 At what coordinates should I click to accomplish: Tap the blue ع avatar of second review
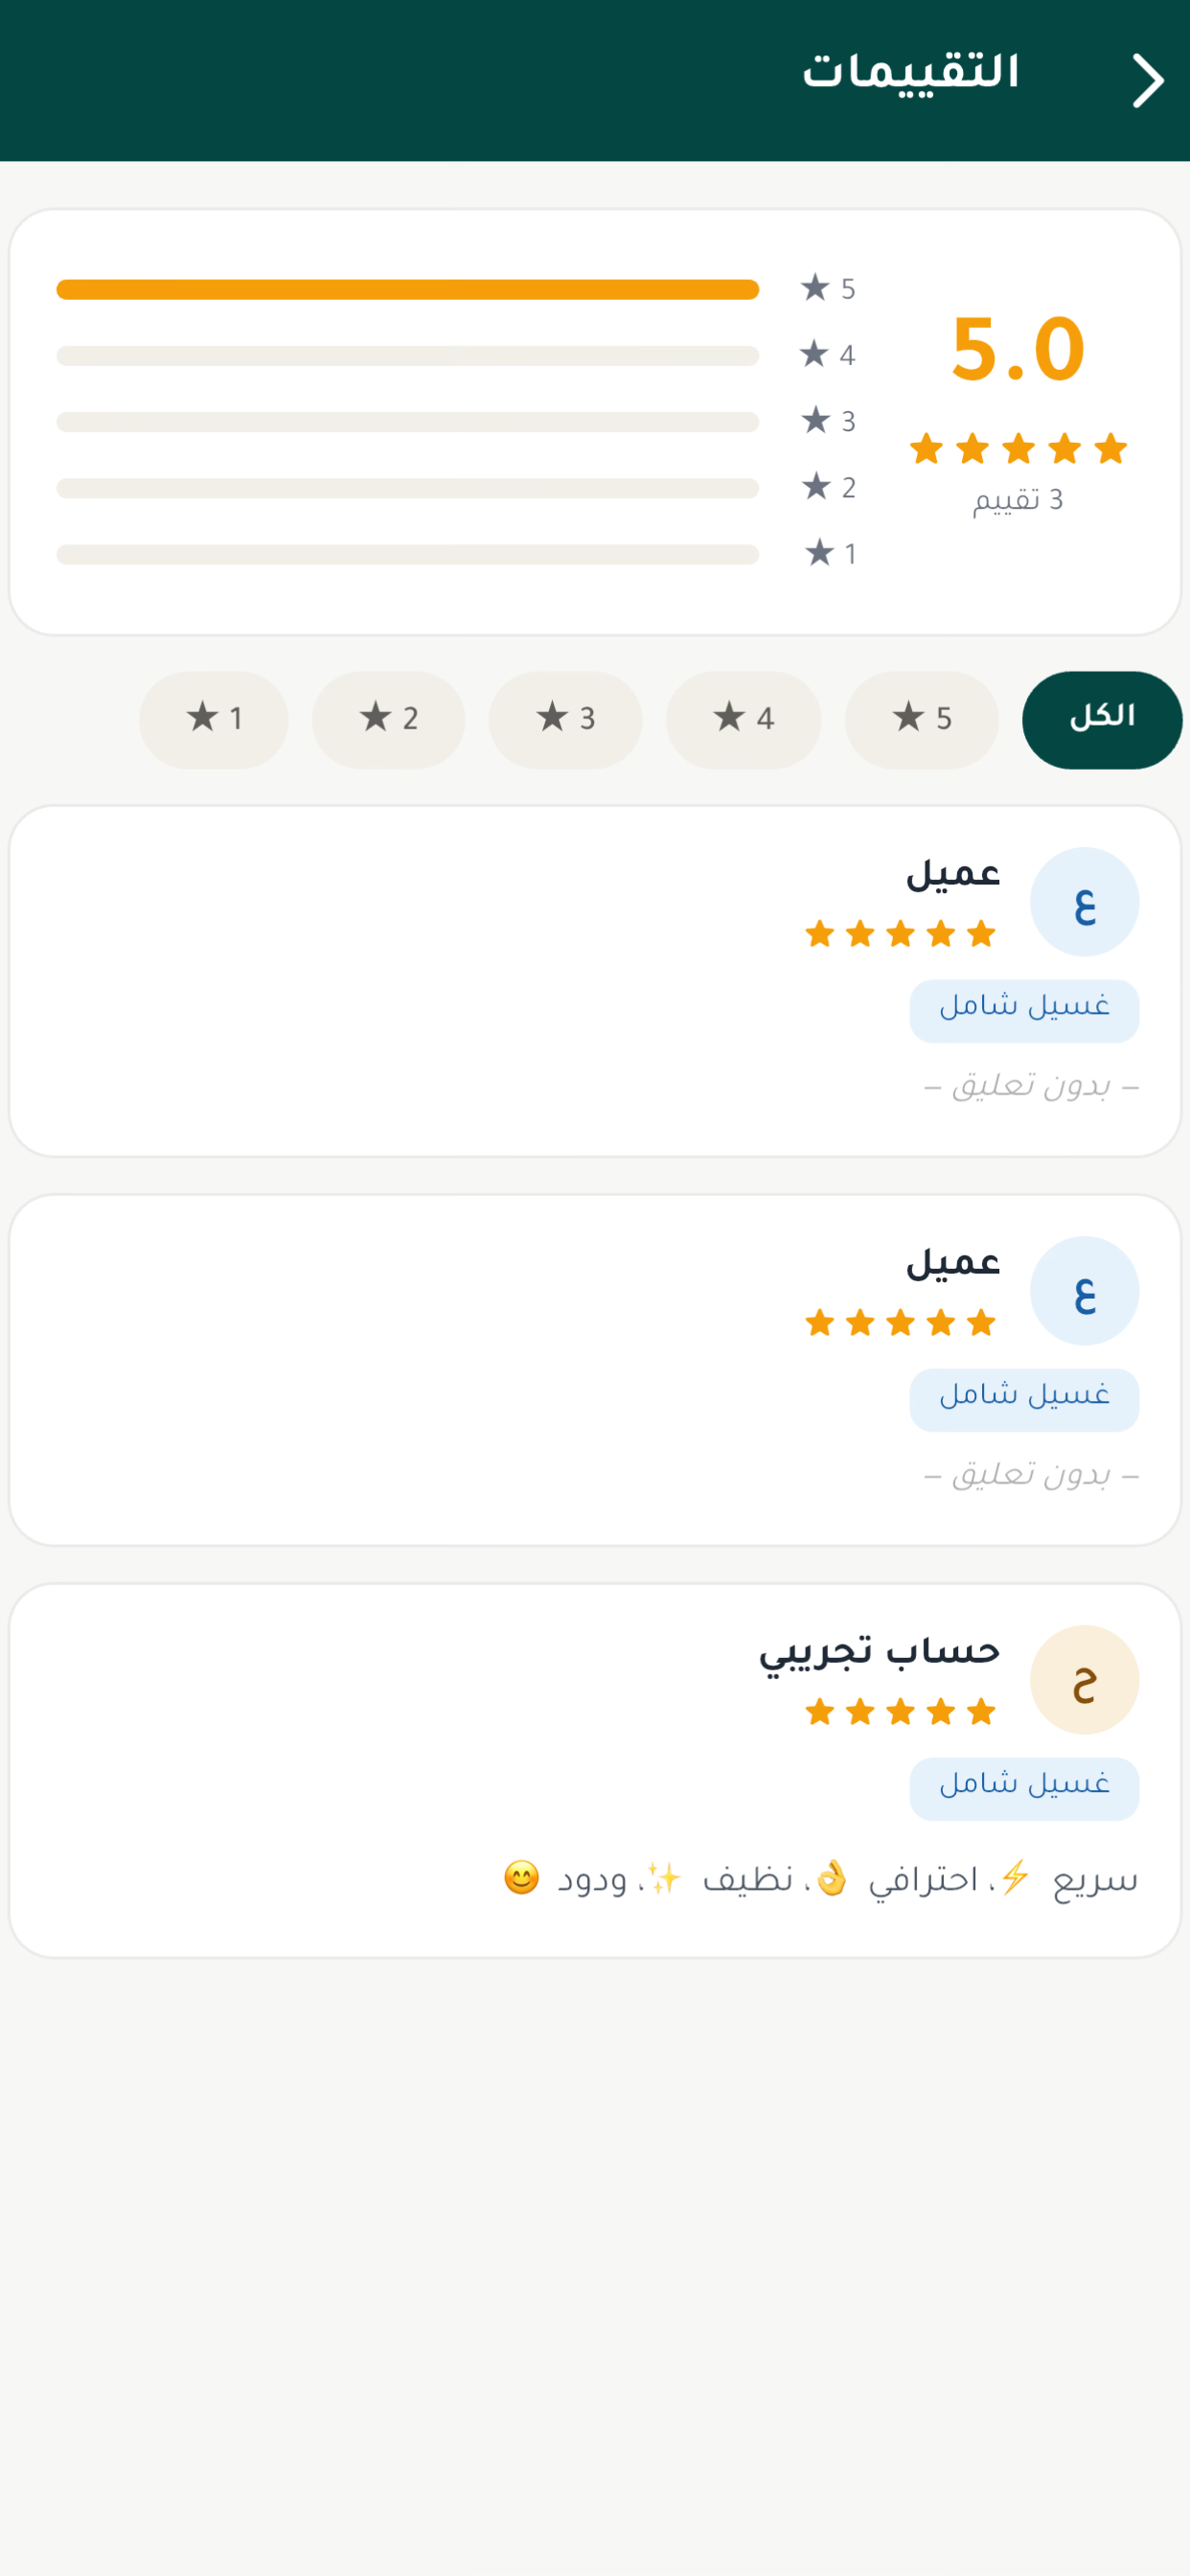pyautogui.click(x=1084, y=1291)
